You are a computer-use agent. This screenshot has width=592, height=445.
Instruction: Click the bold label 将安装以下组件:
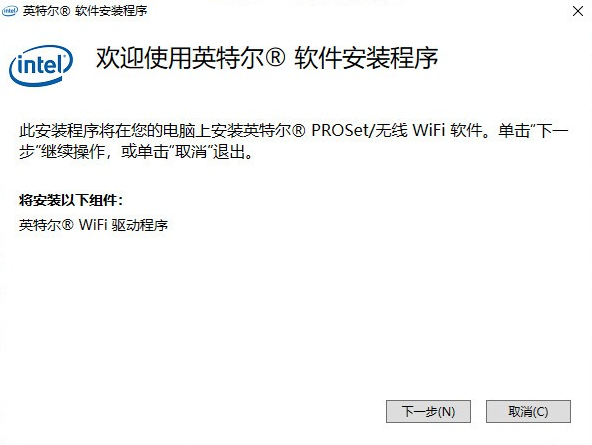tap(71, 200)
